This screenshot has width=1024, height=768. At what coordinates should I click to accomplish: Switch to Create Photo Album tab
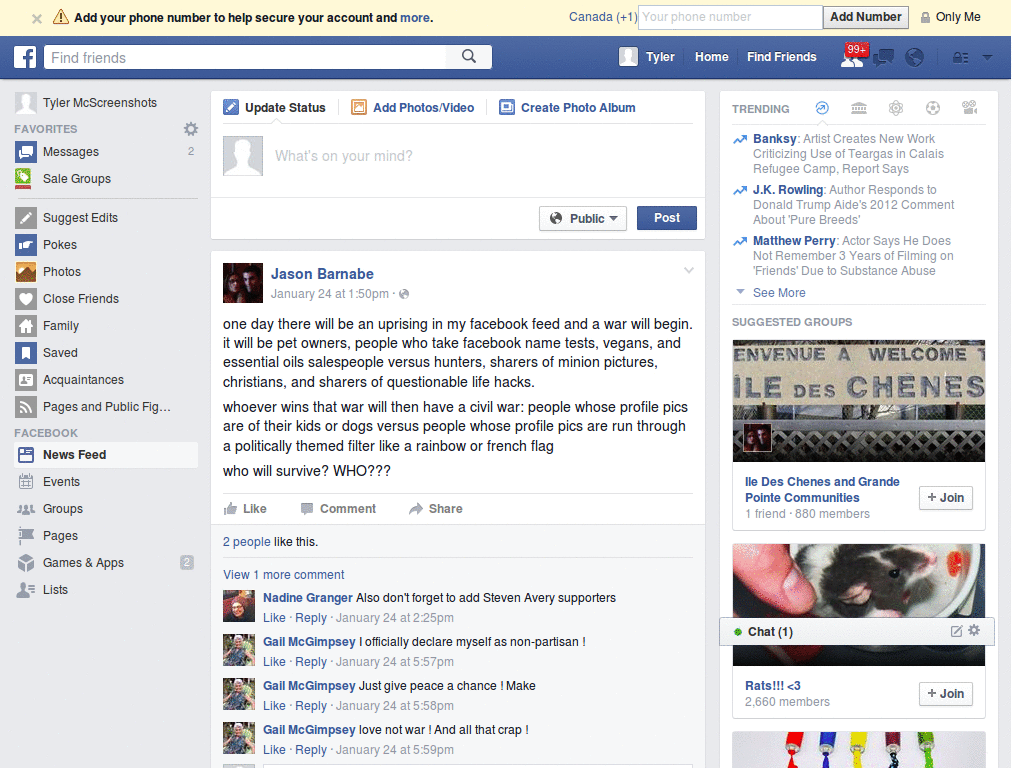click(x=567, y=108)
